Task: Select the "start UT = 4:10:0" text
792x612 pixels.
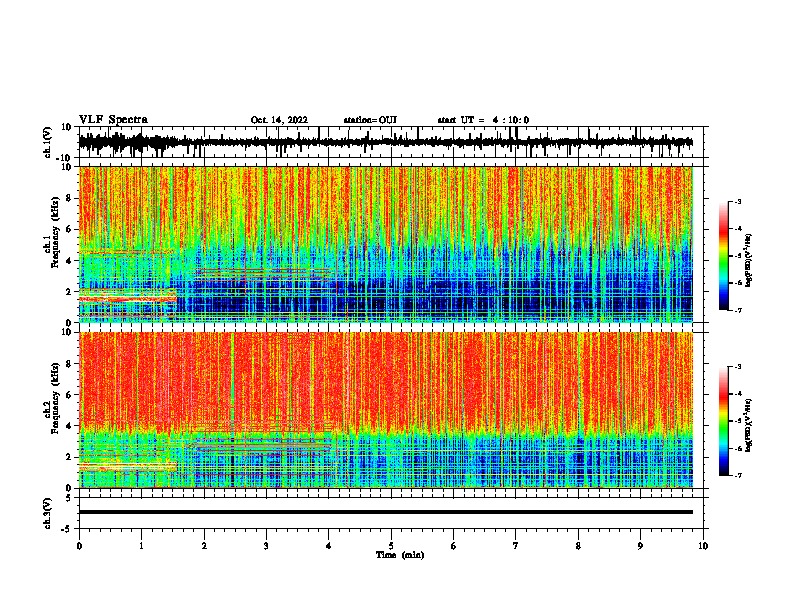Action: tap(483, 120)
